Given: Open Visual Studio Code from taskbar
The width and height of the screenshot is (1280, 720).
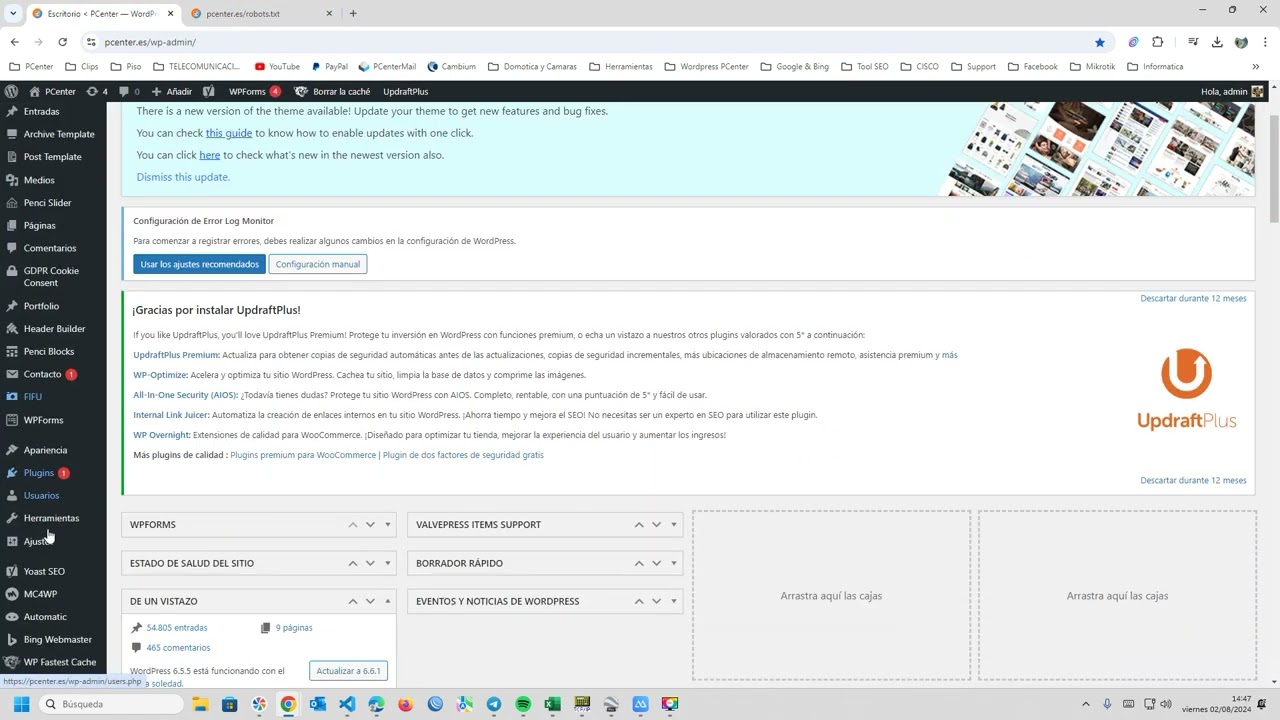Looking at the screenshot, I should pyautogui.click(x=347, y=704).
